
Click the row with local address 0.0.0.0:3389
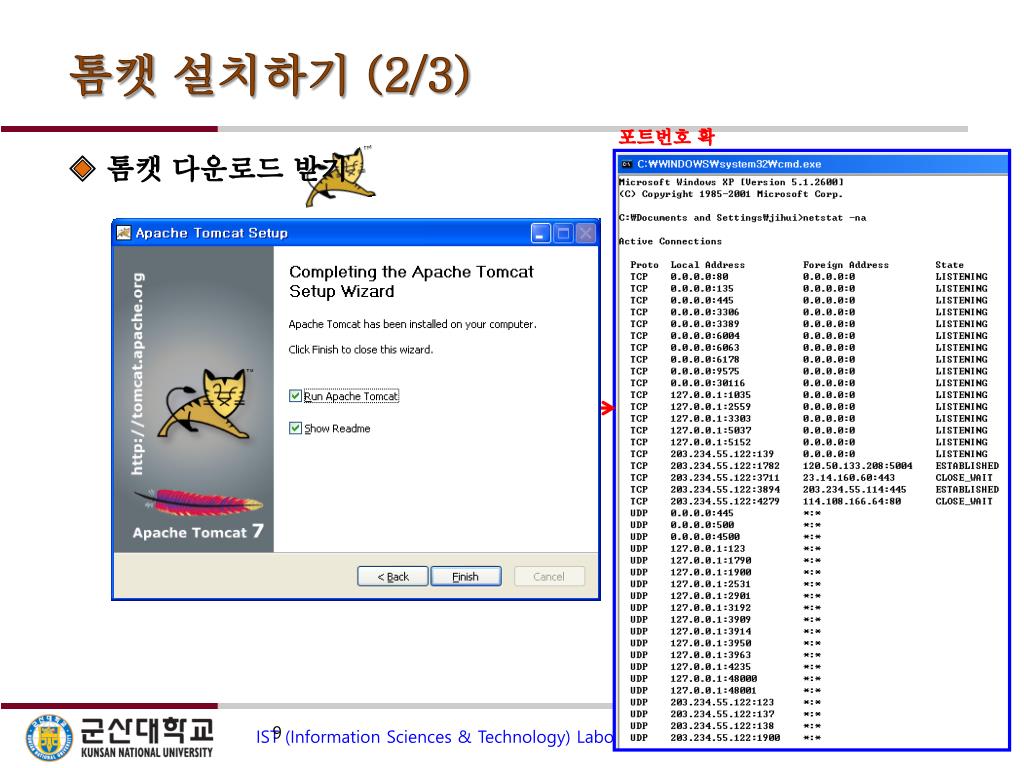pos(808,324)
